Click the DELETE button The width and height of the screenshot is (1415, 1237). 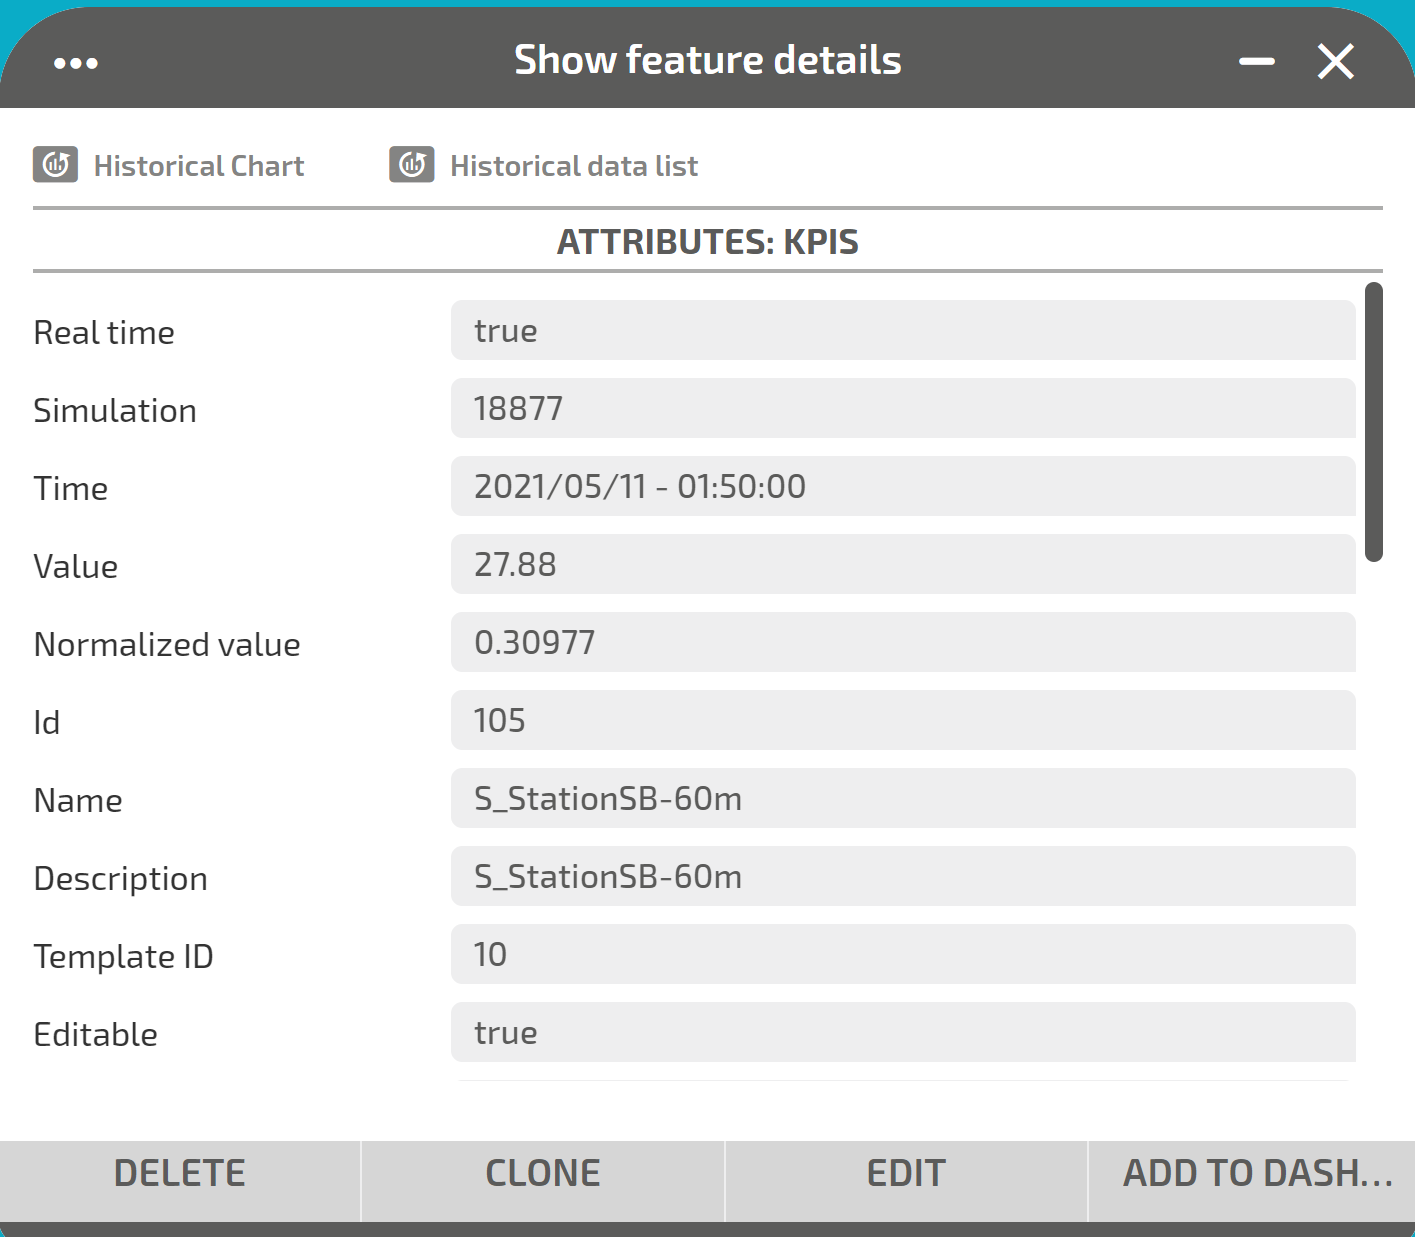click(x=180, y=1173)
